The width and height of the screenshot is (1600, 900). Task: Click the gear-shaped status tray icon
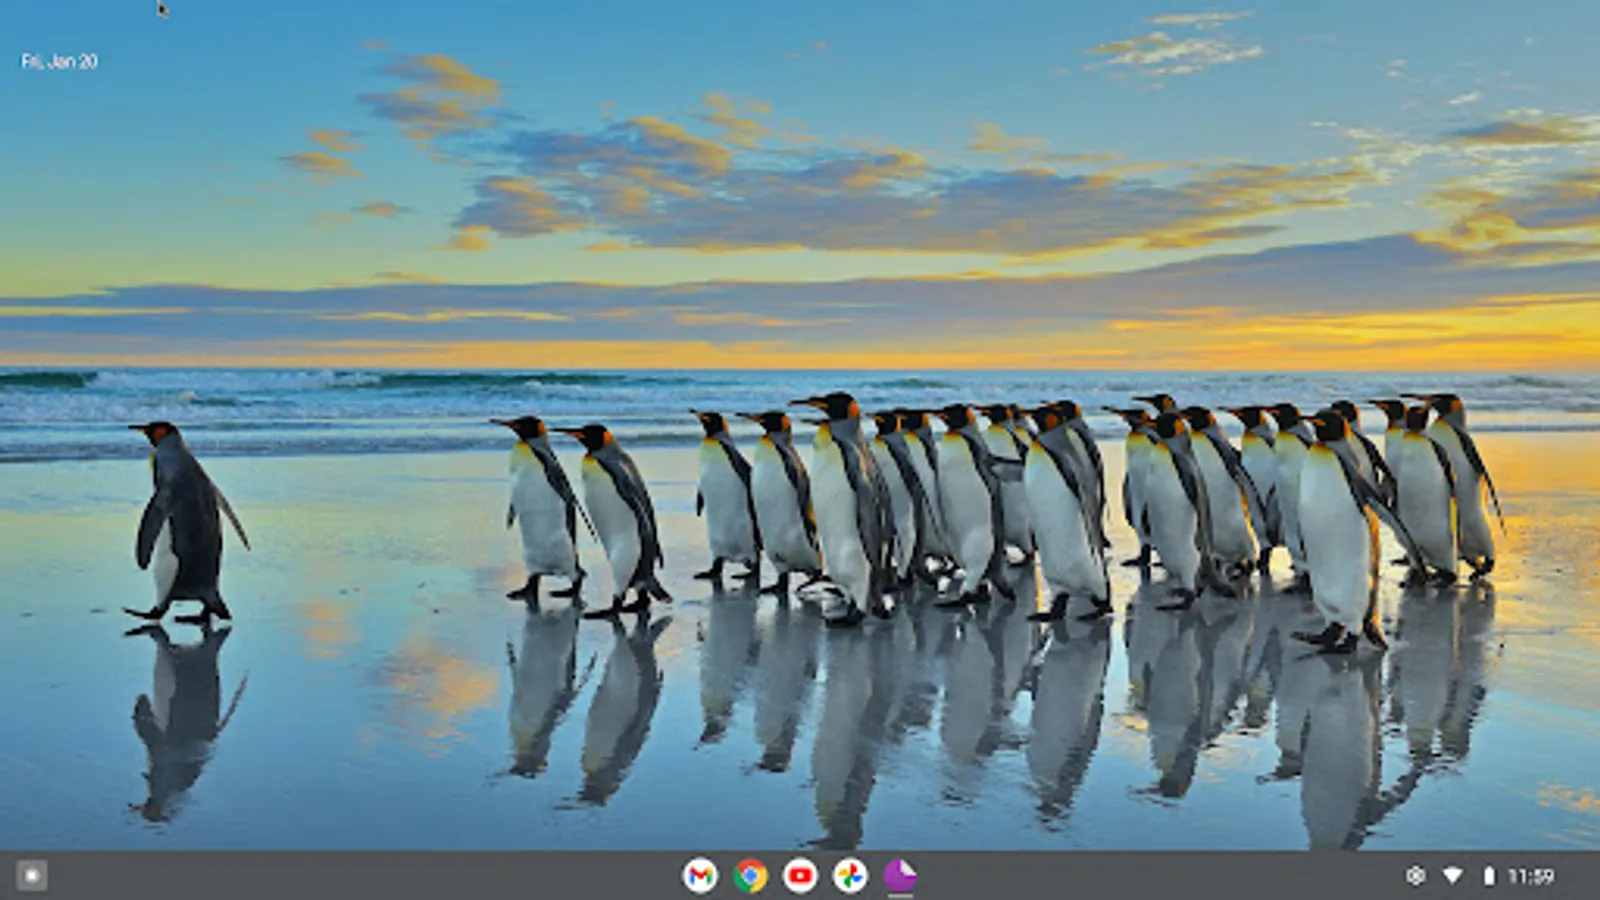point(1415,876)
